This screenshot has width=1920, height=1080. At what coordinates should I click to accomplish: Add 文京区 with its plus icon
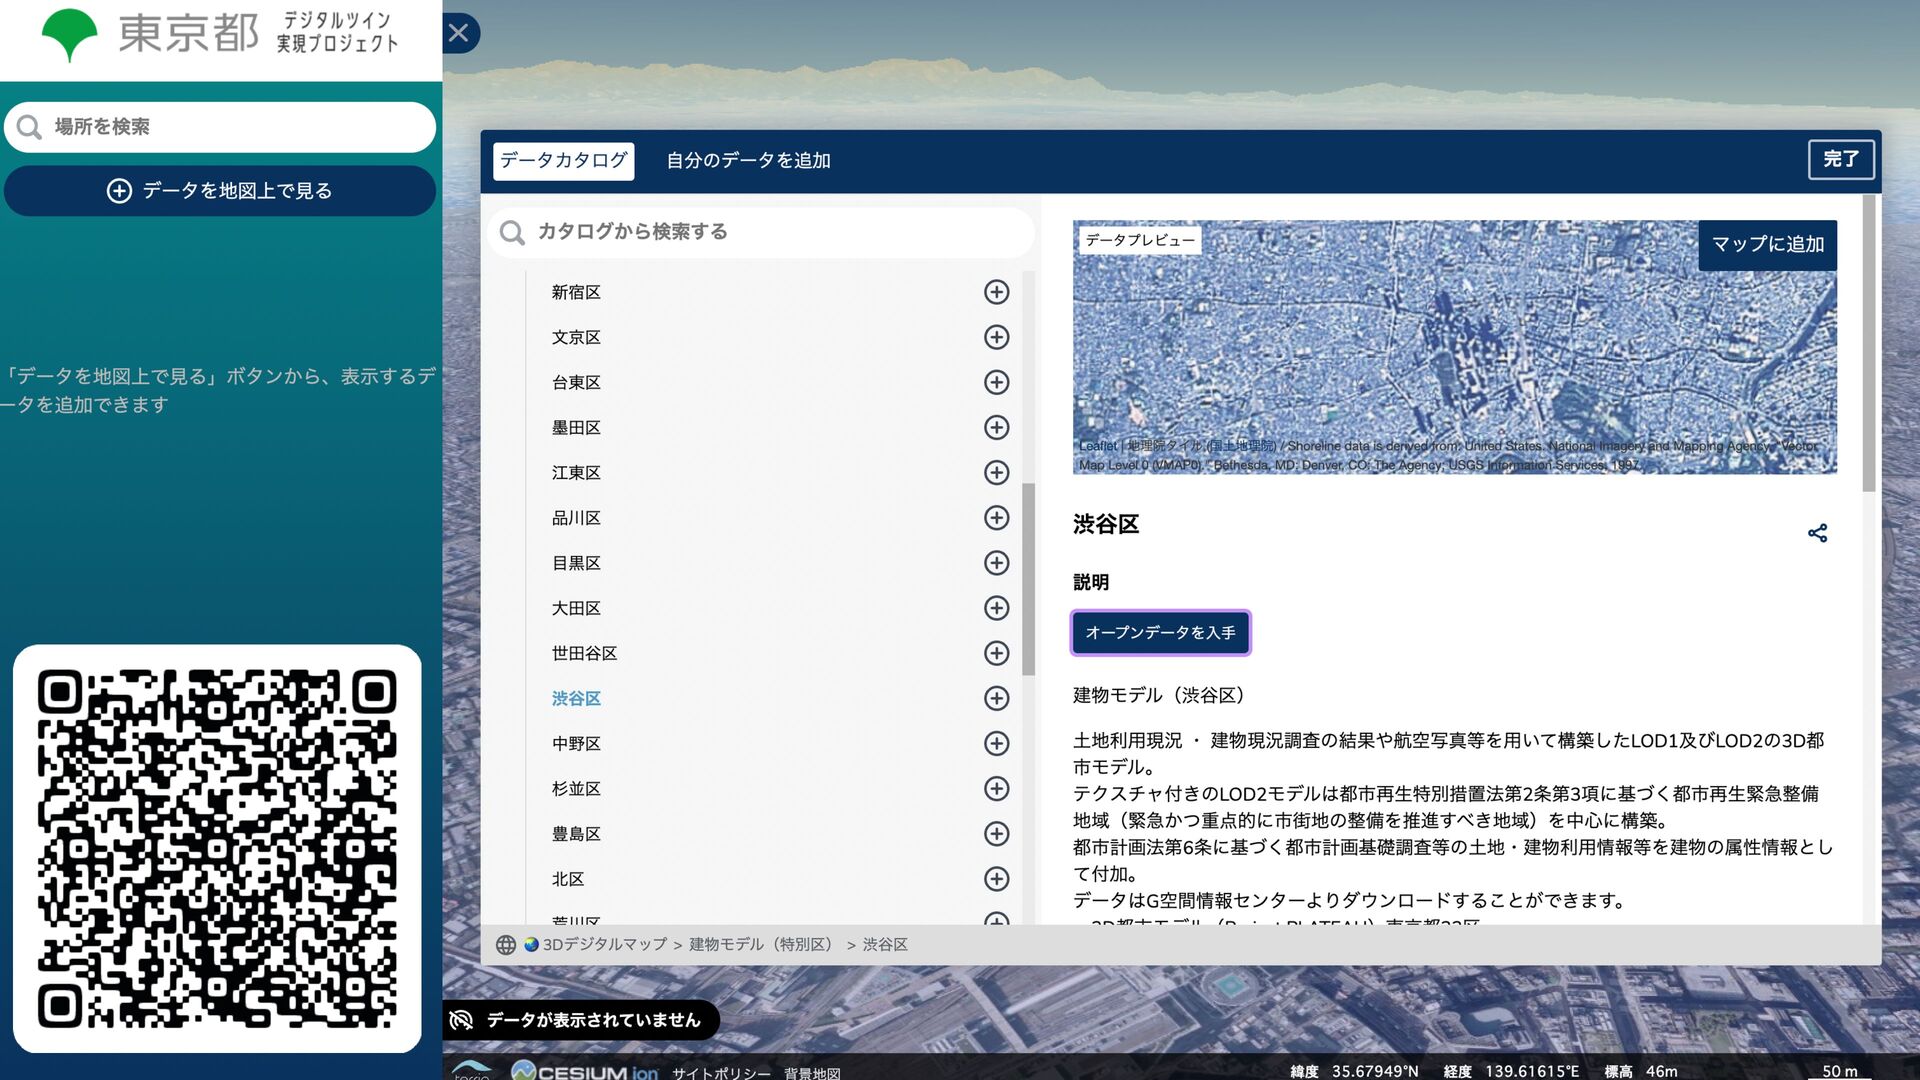pos(996,337)
